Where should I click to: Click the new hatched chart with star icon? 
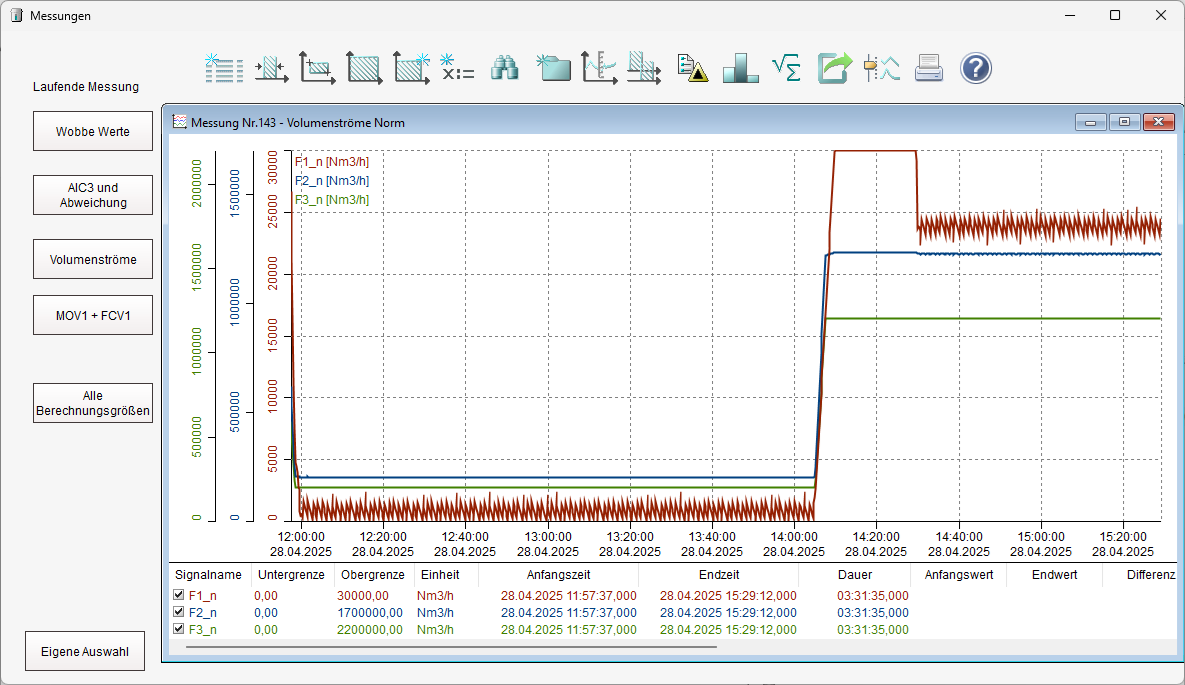click(x=412, y=68)
